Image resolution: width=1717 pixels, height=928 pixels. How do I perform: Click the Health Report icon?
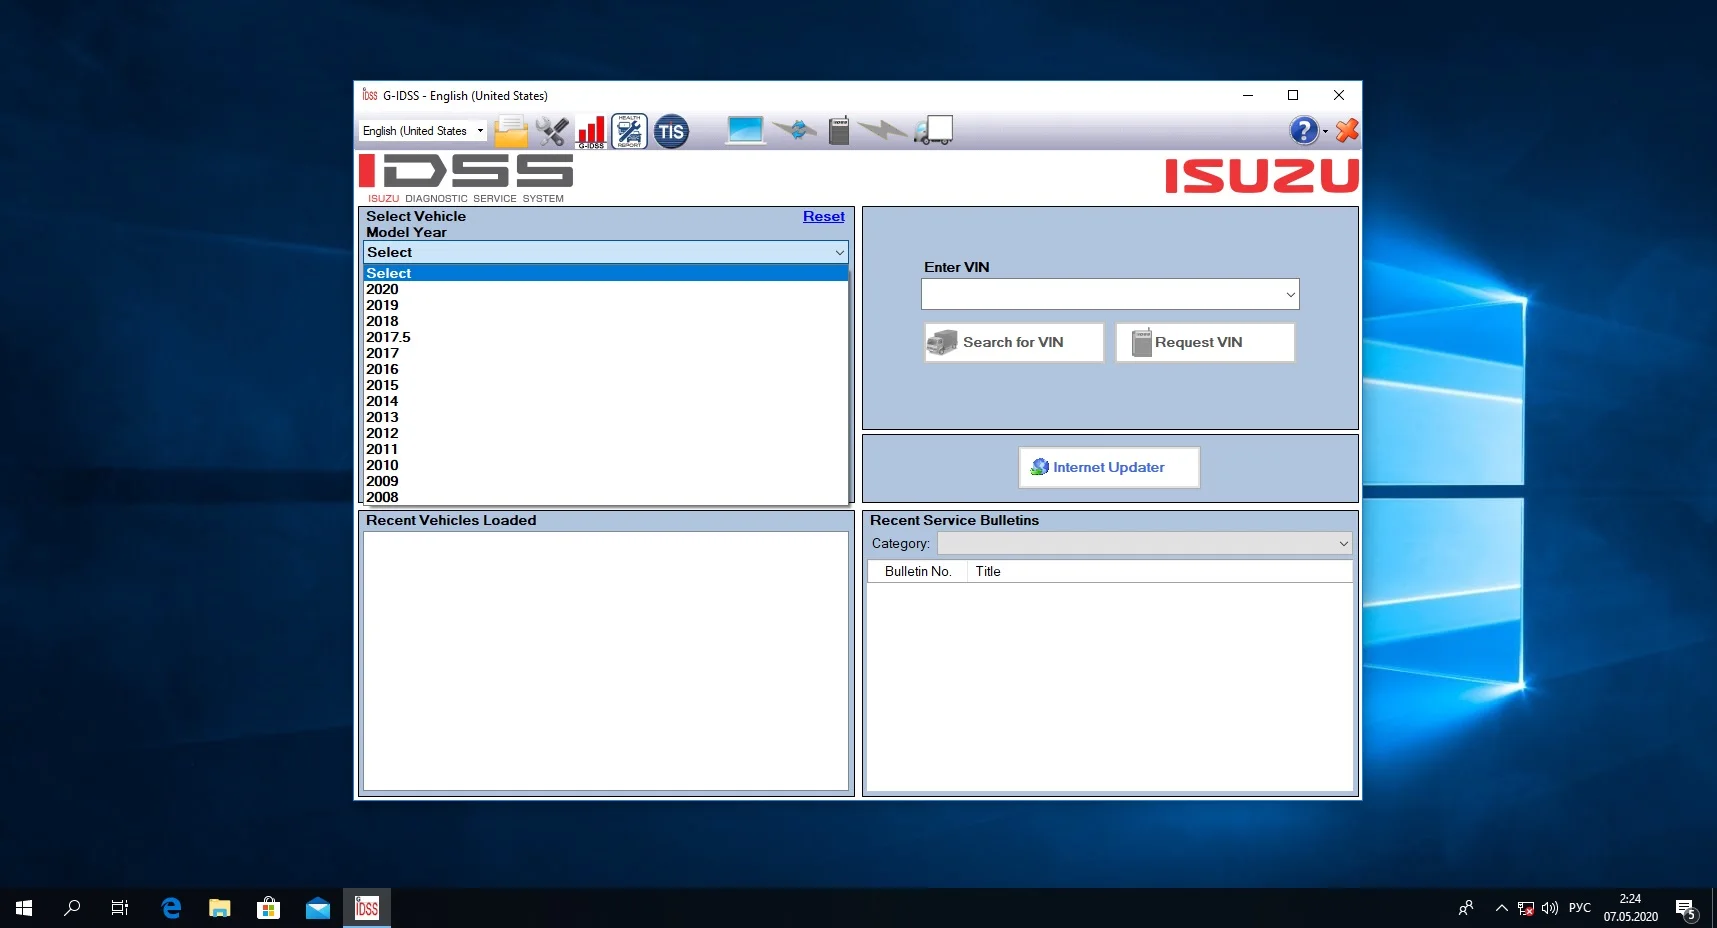[629, 131]
